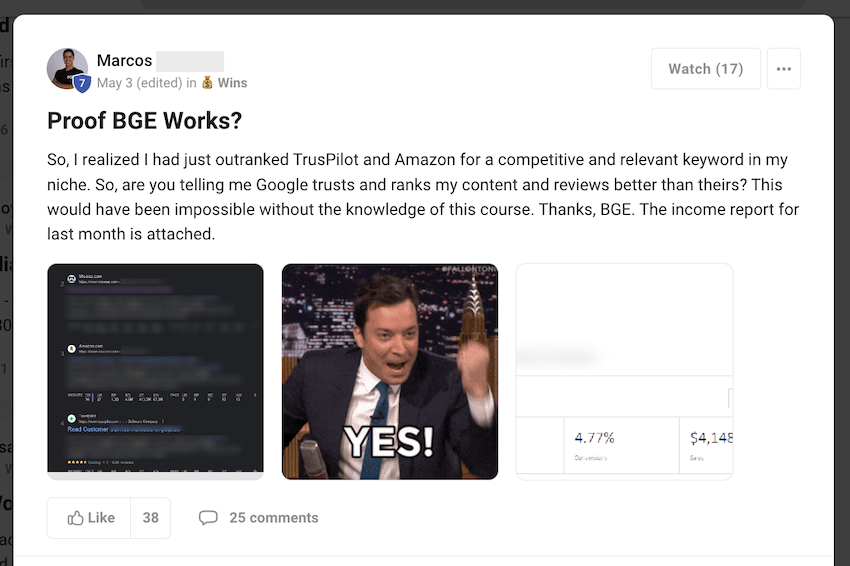
Task: Click the thumbs-up Like icon
Action: coord(75,518)
